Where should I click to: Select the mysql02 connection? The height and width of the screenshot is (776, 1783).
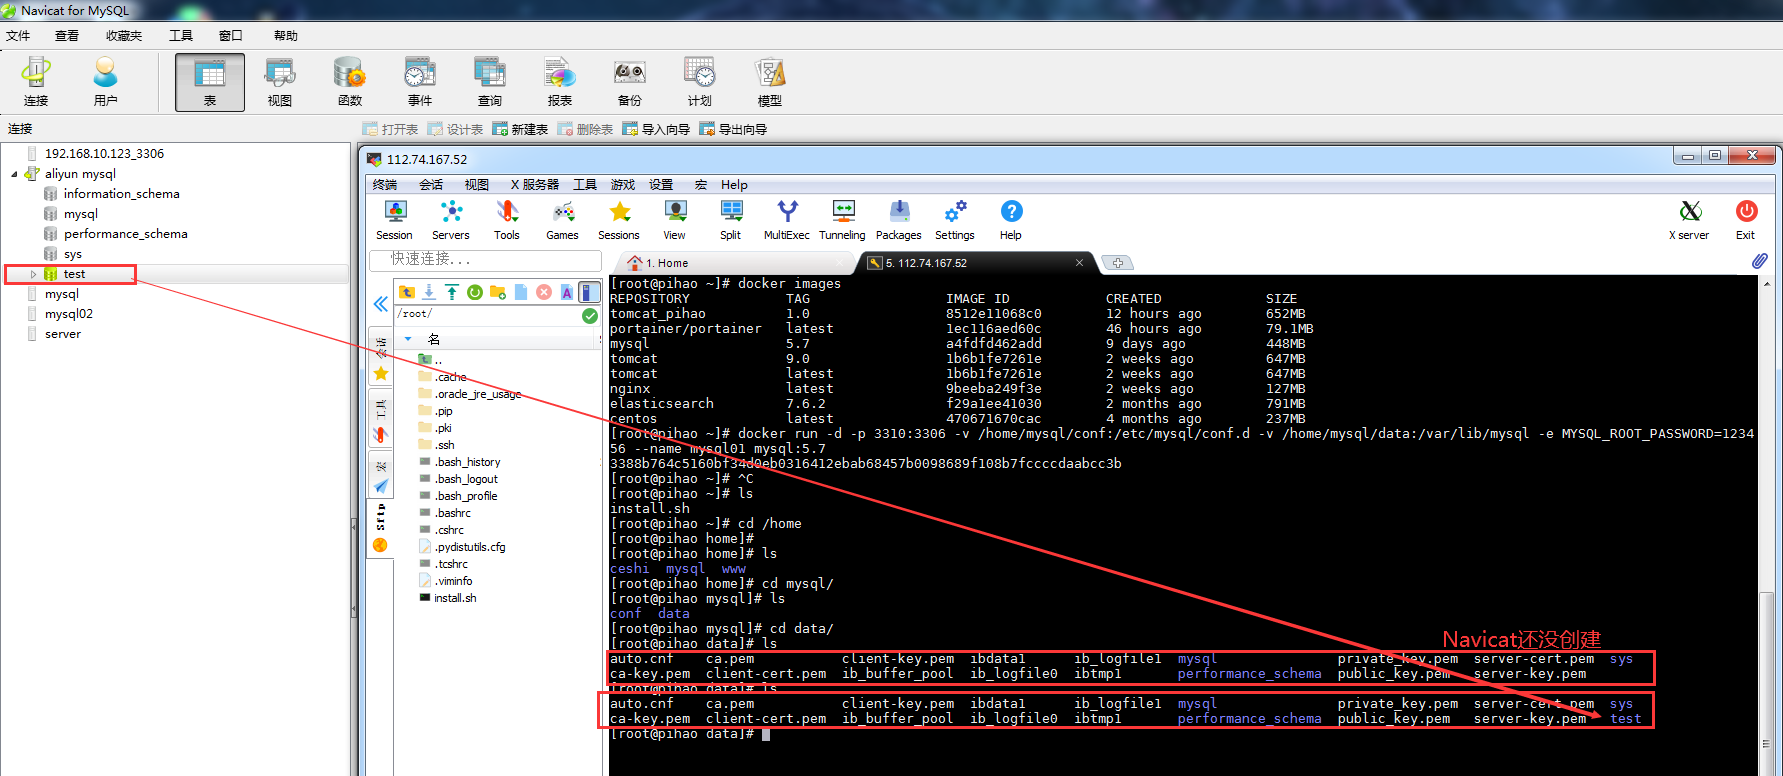pos(68,314)
